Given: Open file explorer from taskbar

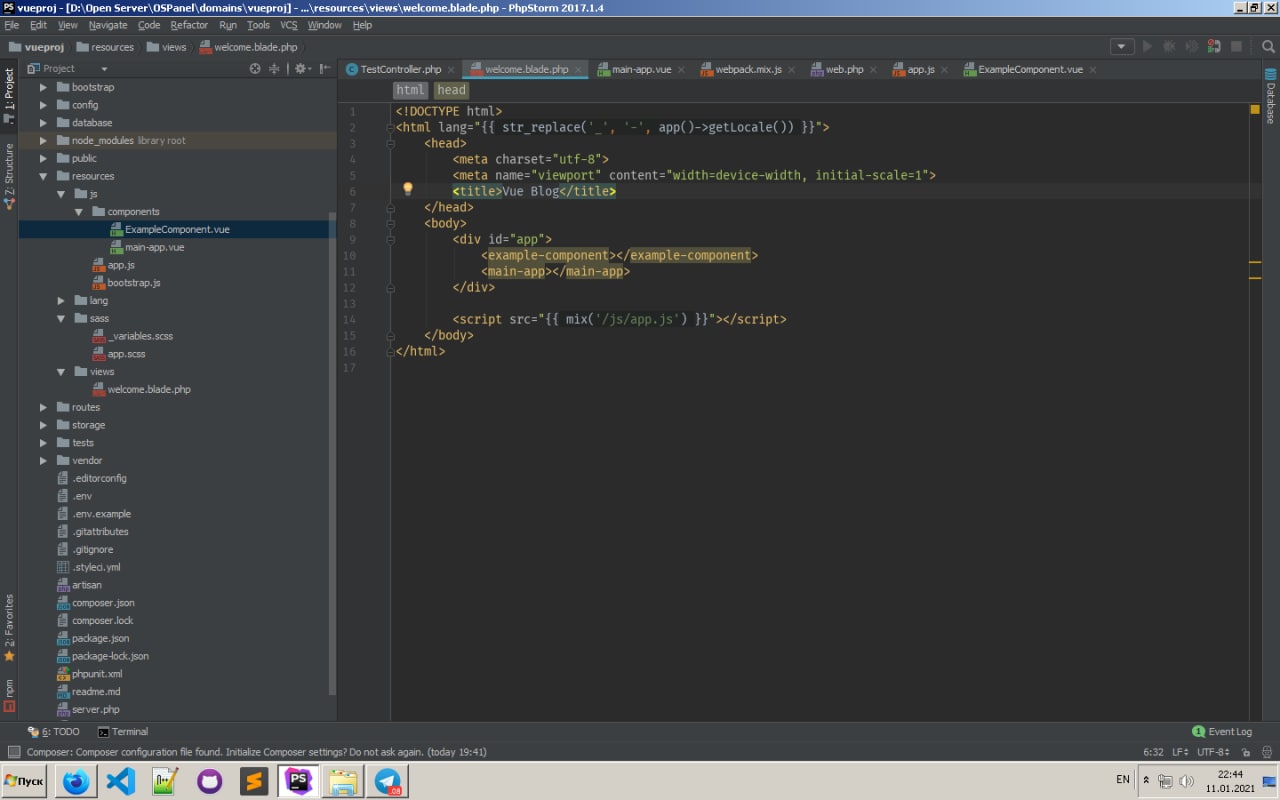Looking at the screenshot, I should [x=343, y=781].
